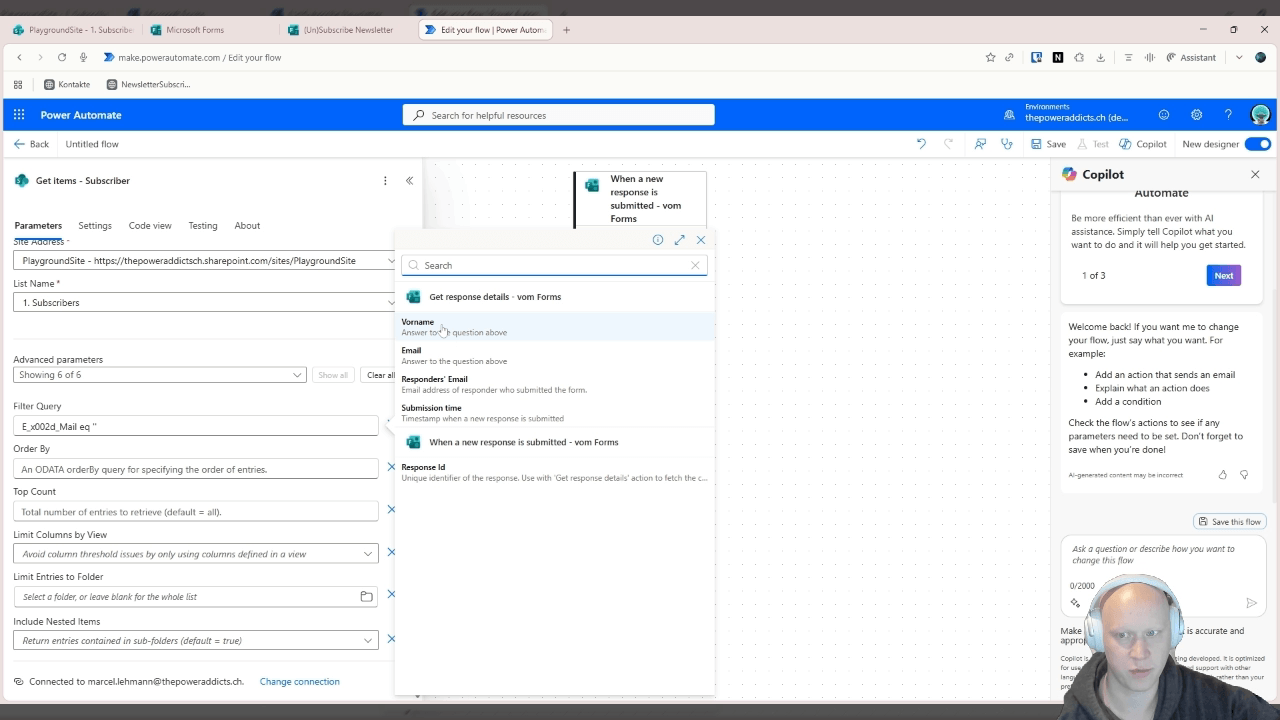This screenshot has width=1280, height=720.
Task: Open the dynamic content info icon
Action: pos(657,240)
